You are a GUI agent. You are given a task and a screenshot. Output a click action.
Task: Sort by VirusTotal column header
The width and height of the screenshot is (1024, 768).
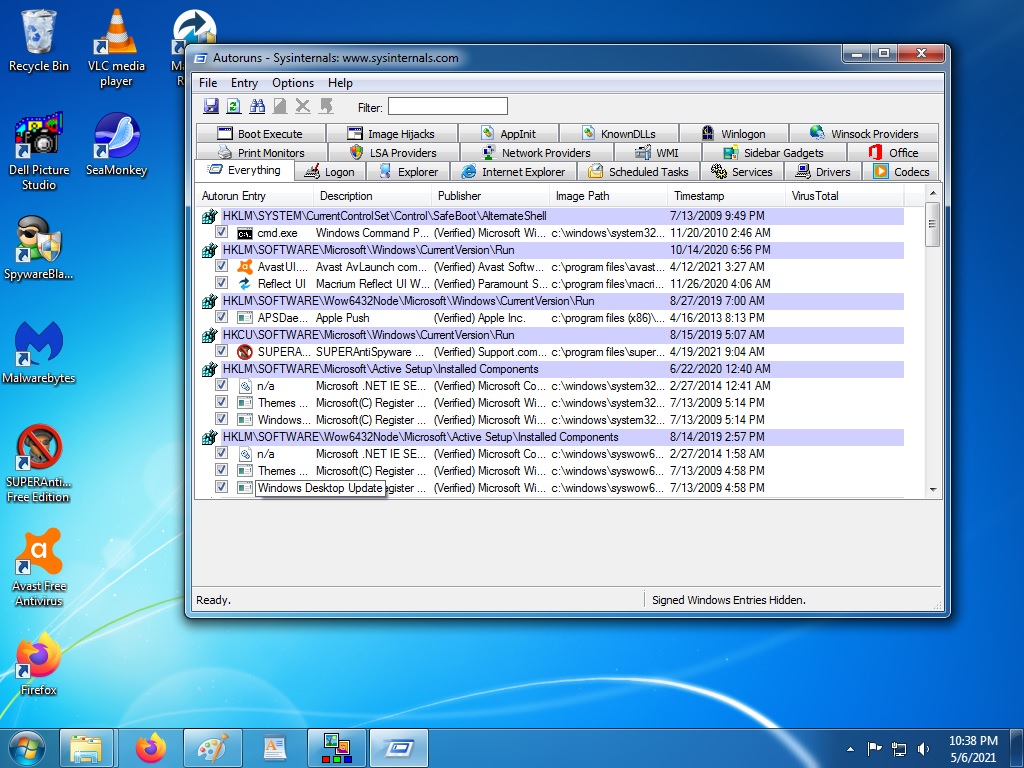point(844,196)
